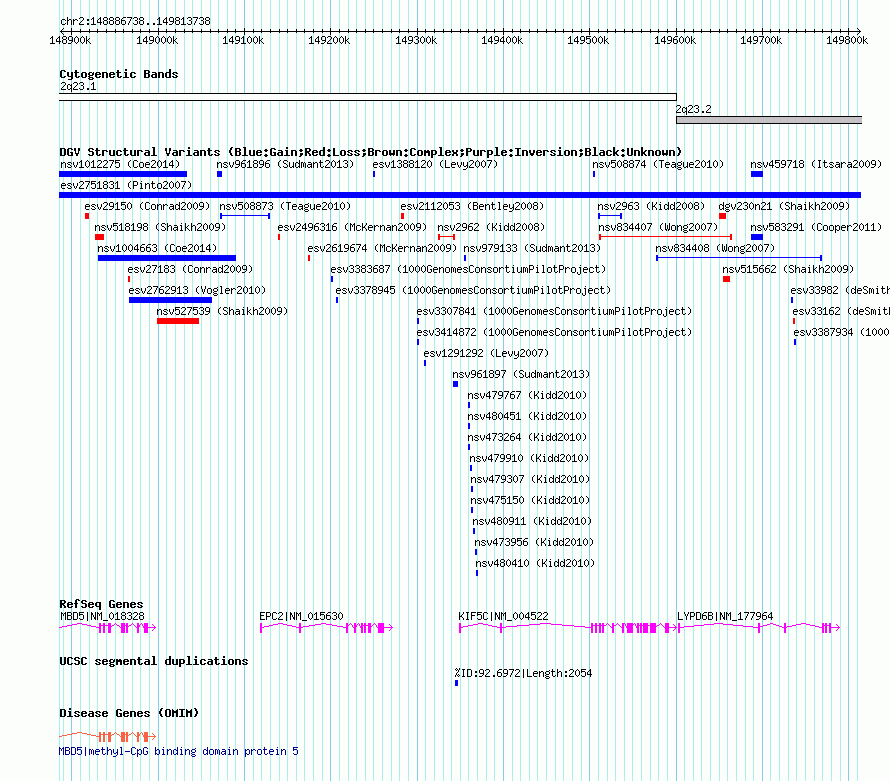This screenshot has width=890, height=781.
Task: Click the nsv1012275 (Coe2014) gain bar
Action: 123,174
